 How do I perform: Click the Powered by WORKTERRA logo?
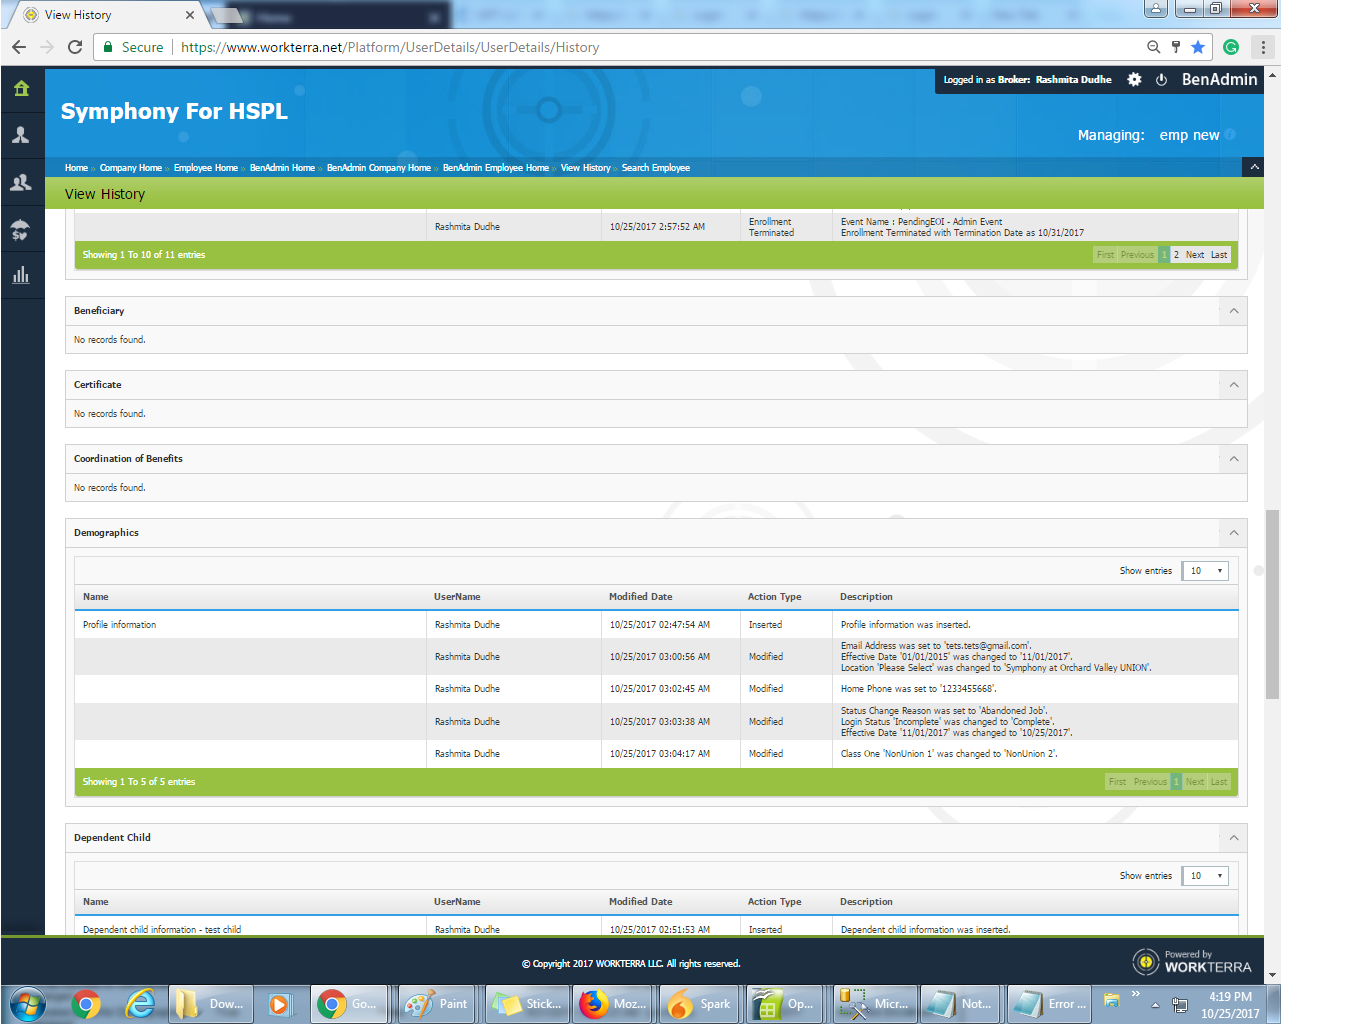pyautogui.click(x=1192, y=962)
